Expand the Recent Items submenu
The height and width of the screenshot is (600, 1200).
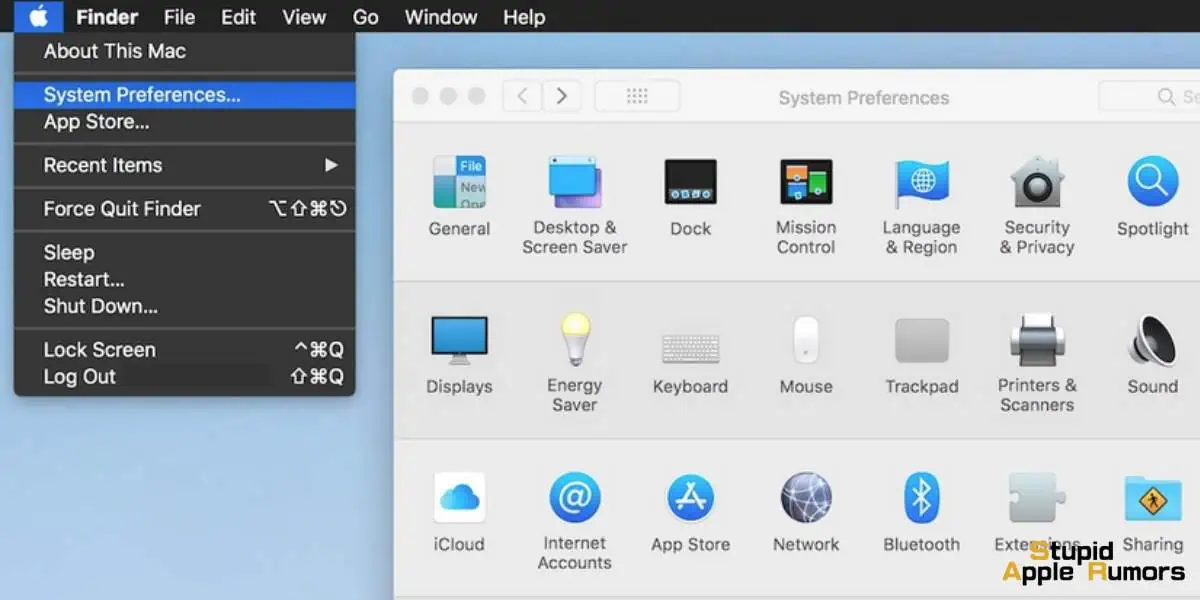click(185, 165)
